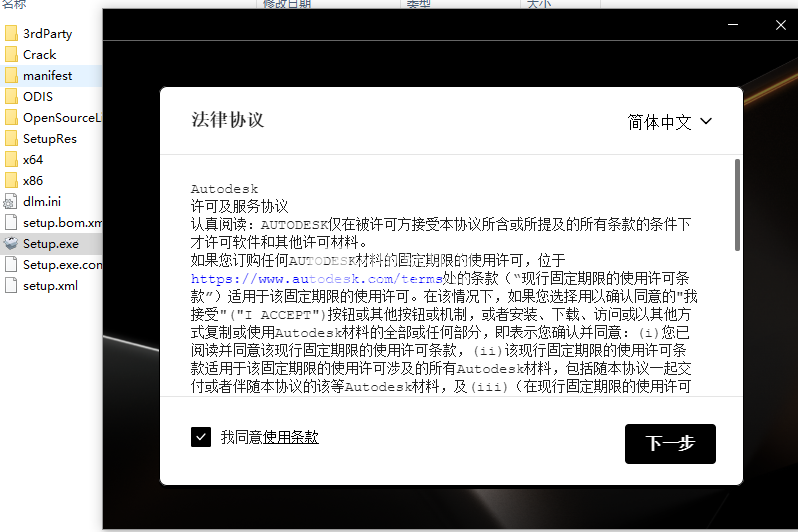This screenshot has width=798, height=532.
Task: Click the ODIS file name
Action: pos(38,97)
